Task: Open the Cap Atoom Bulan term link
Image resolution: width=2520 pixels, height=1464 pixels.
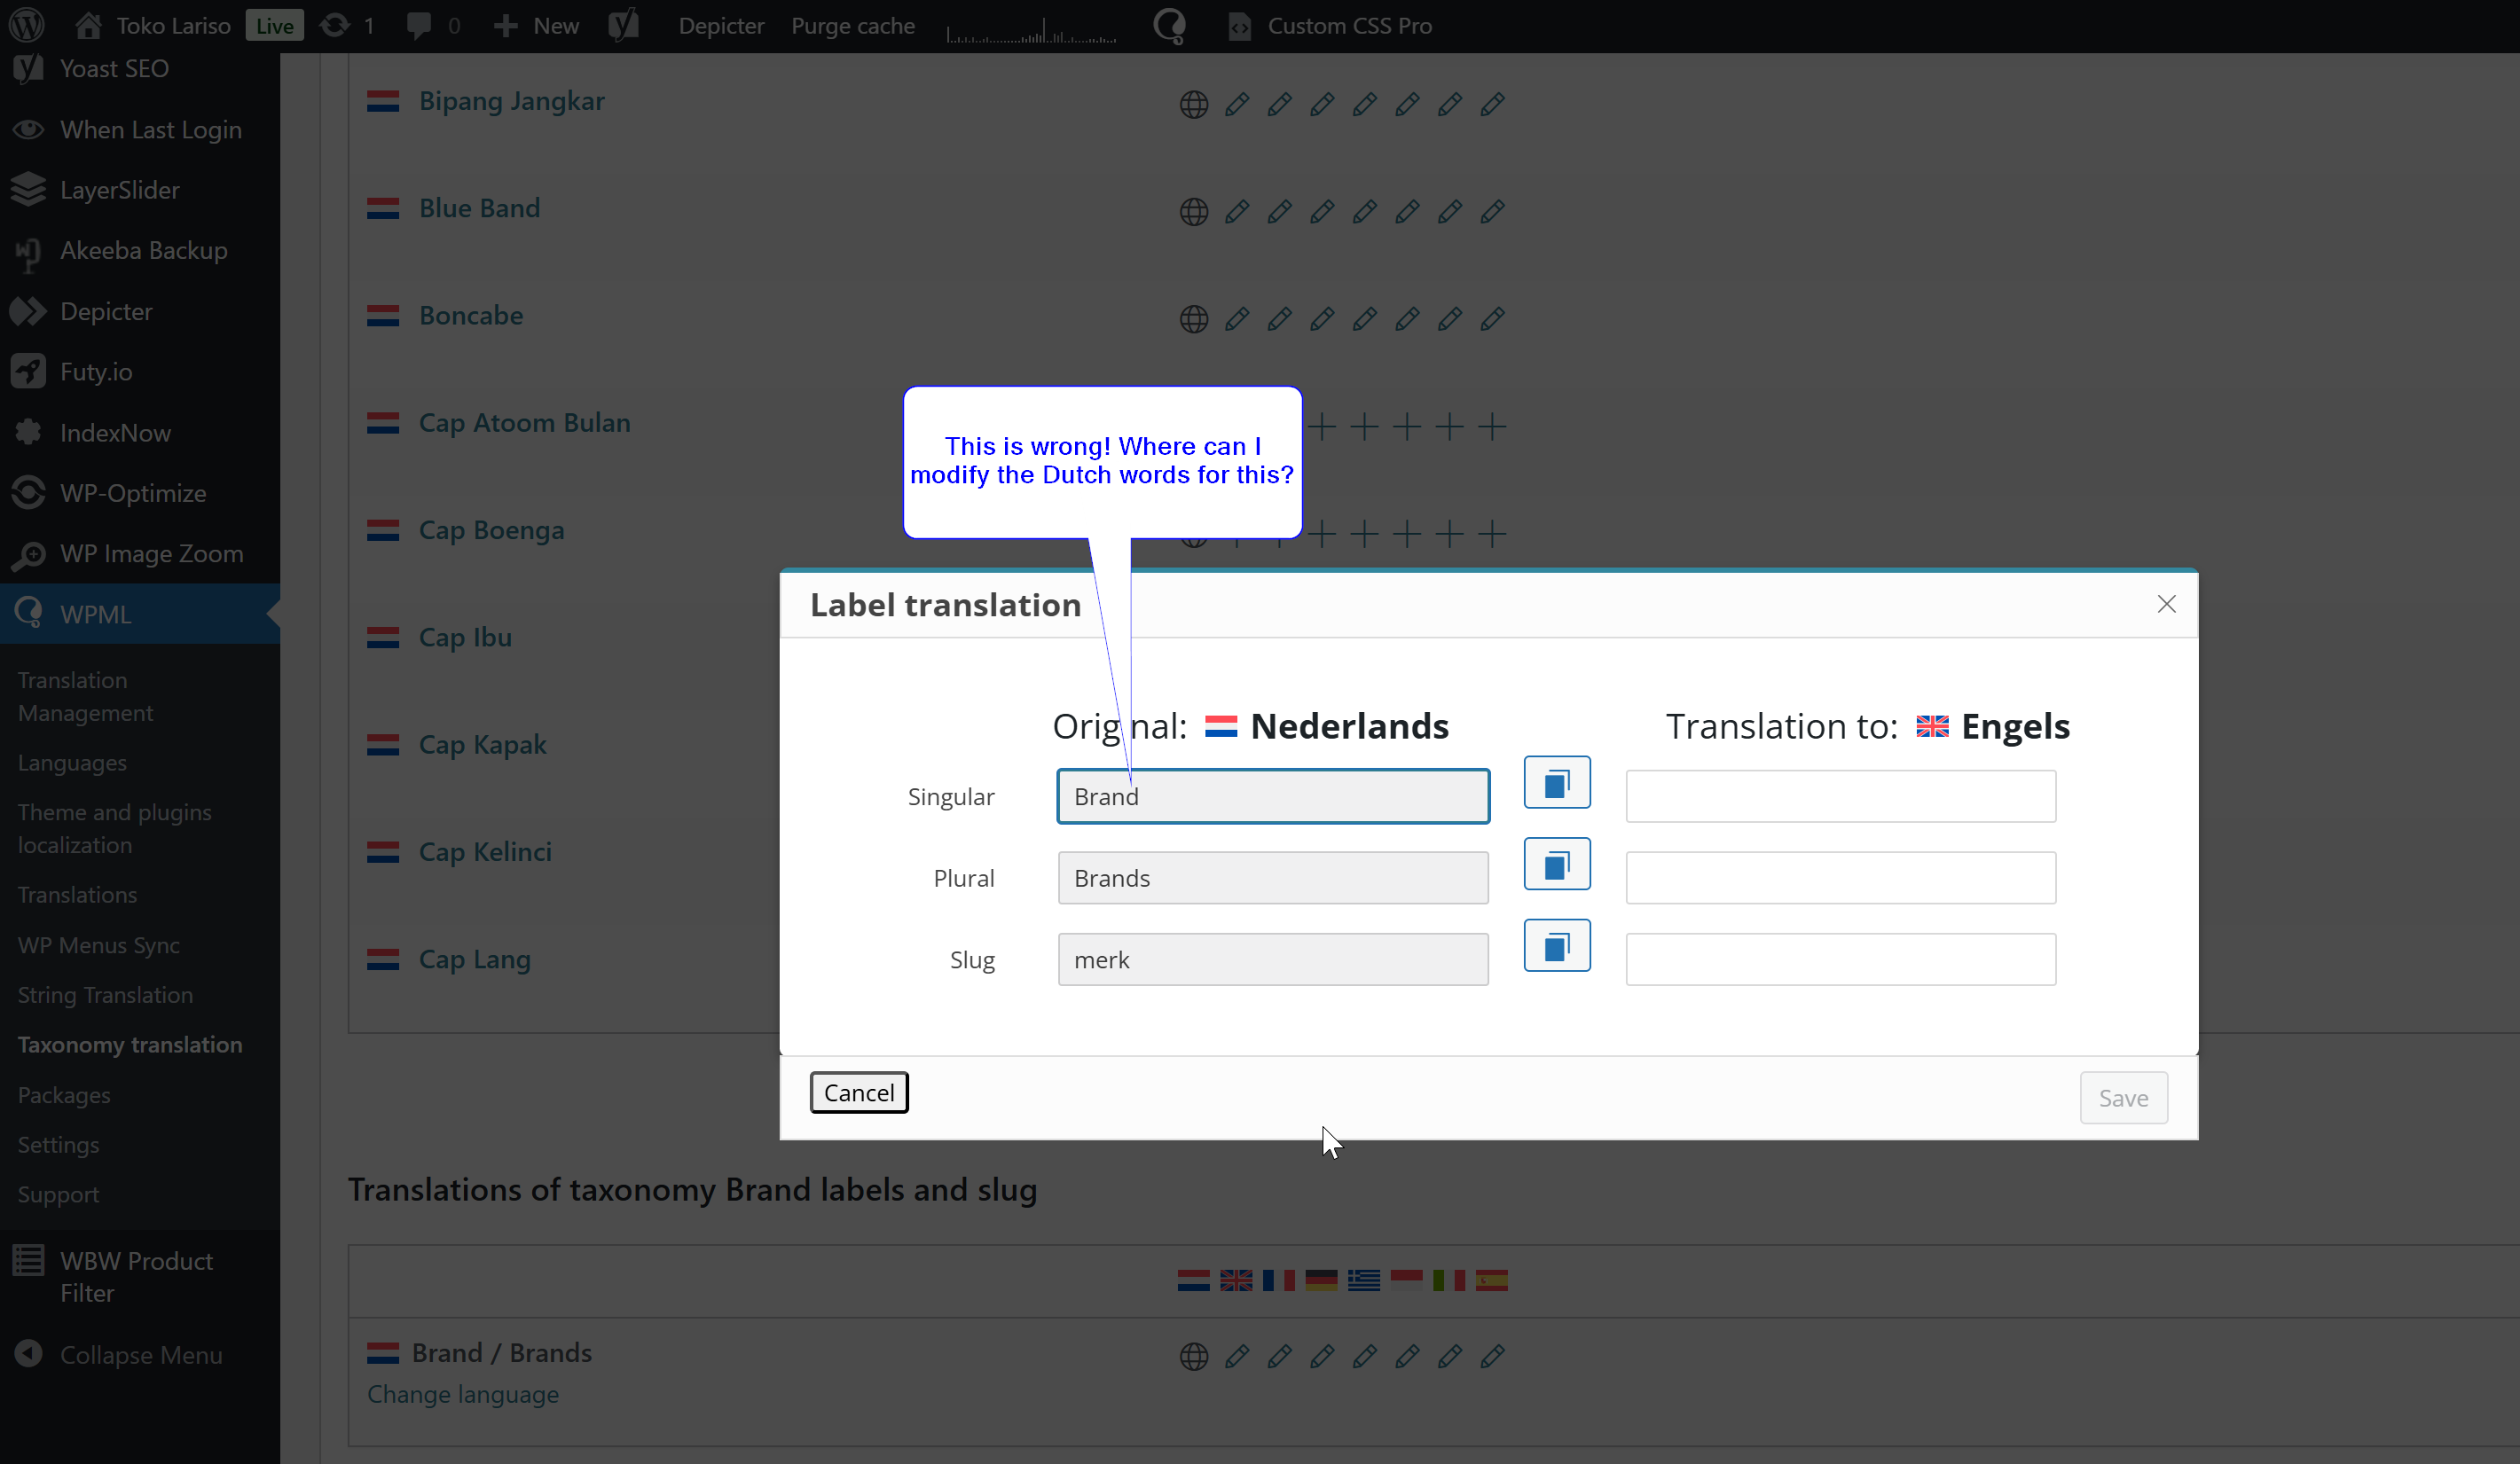Action: [x=525, y=423]
